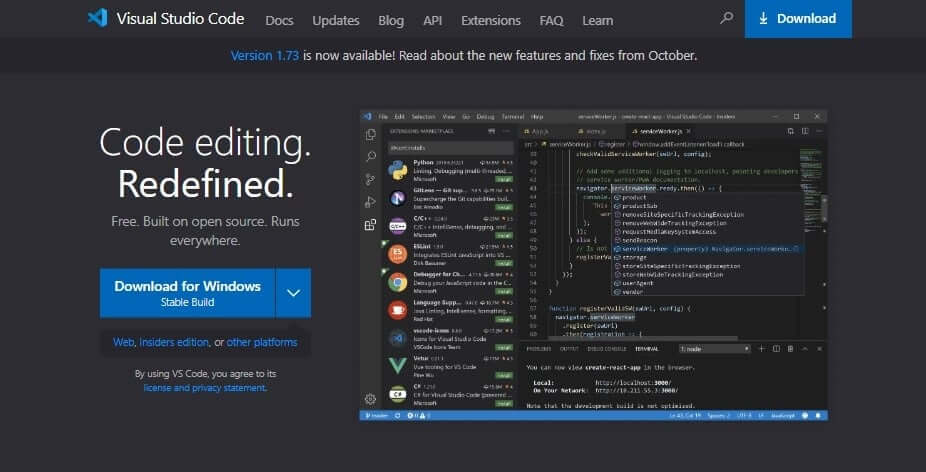Click the new terminal plus icon
This screenshot has height=472, width=926.
(x=761, y=349)
